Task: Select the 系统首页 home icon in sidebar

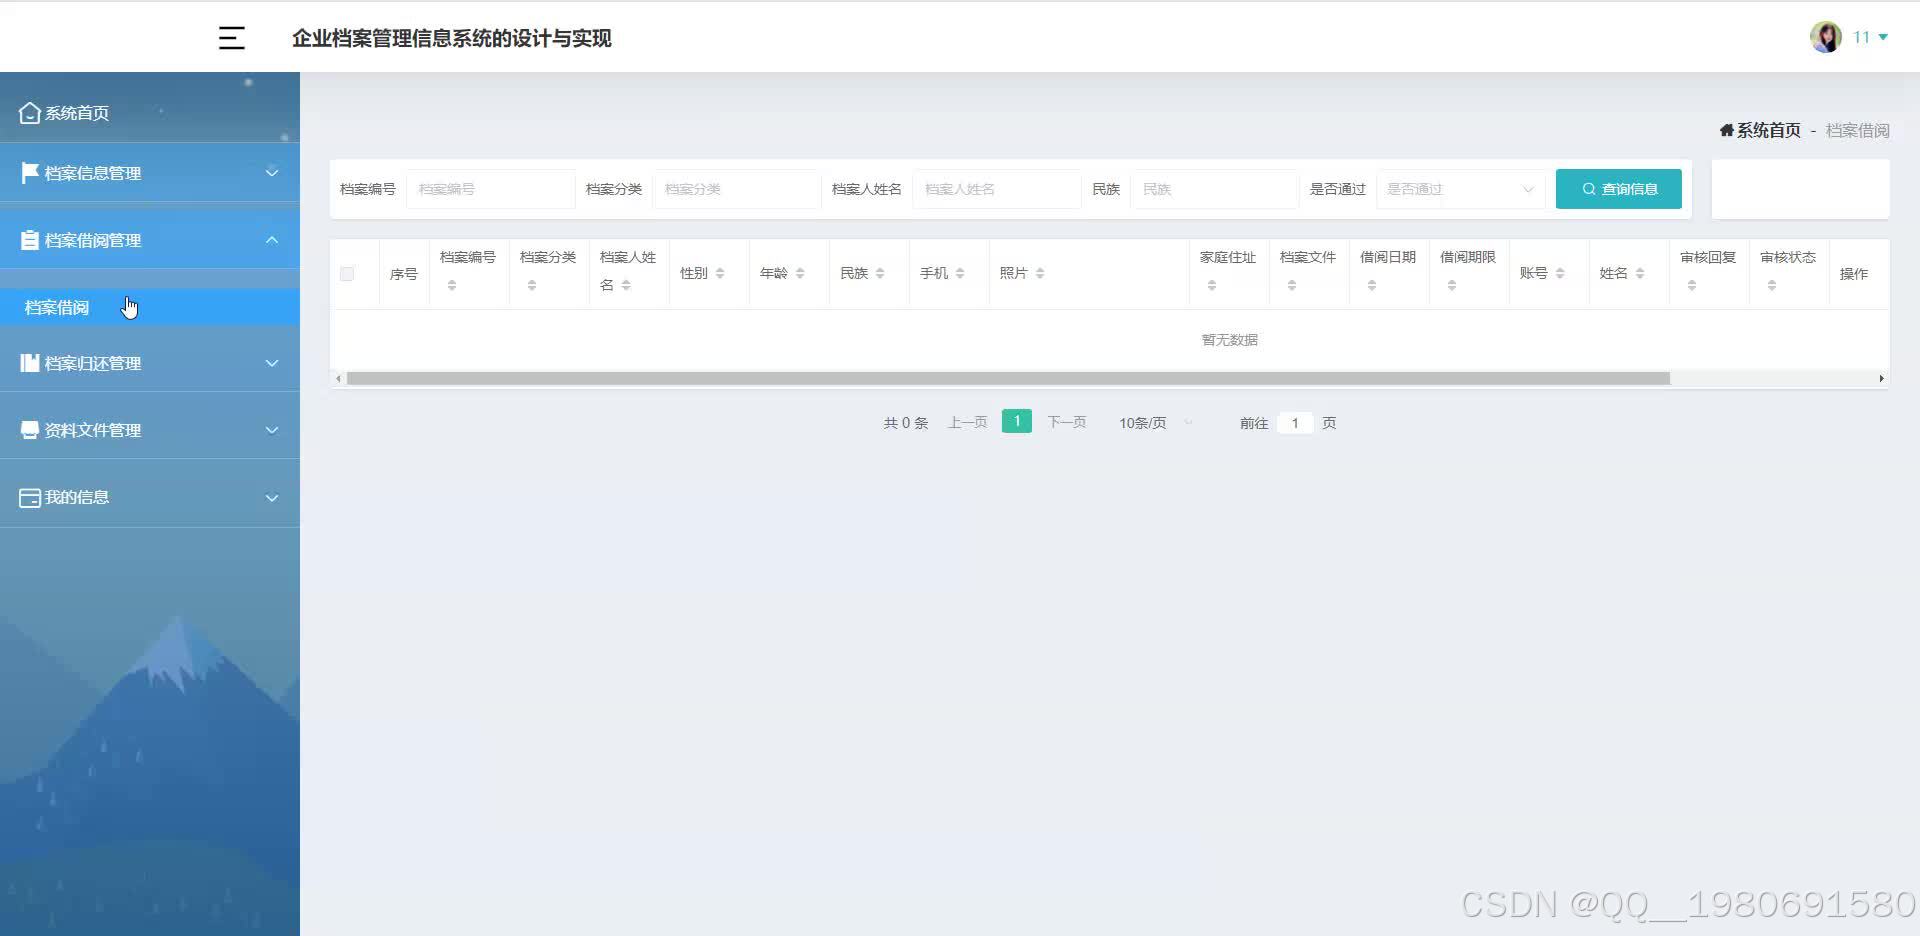Action: [29, 112]
